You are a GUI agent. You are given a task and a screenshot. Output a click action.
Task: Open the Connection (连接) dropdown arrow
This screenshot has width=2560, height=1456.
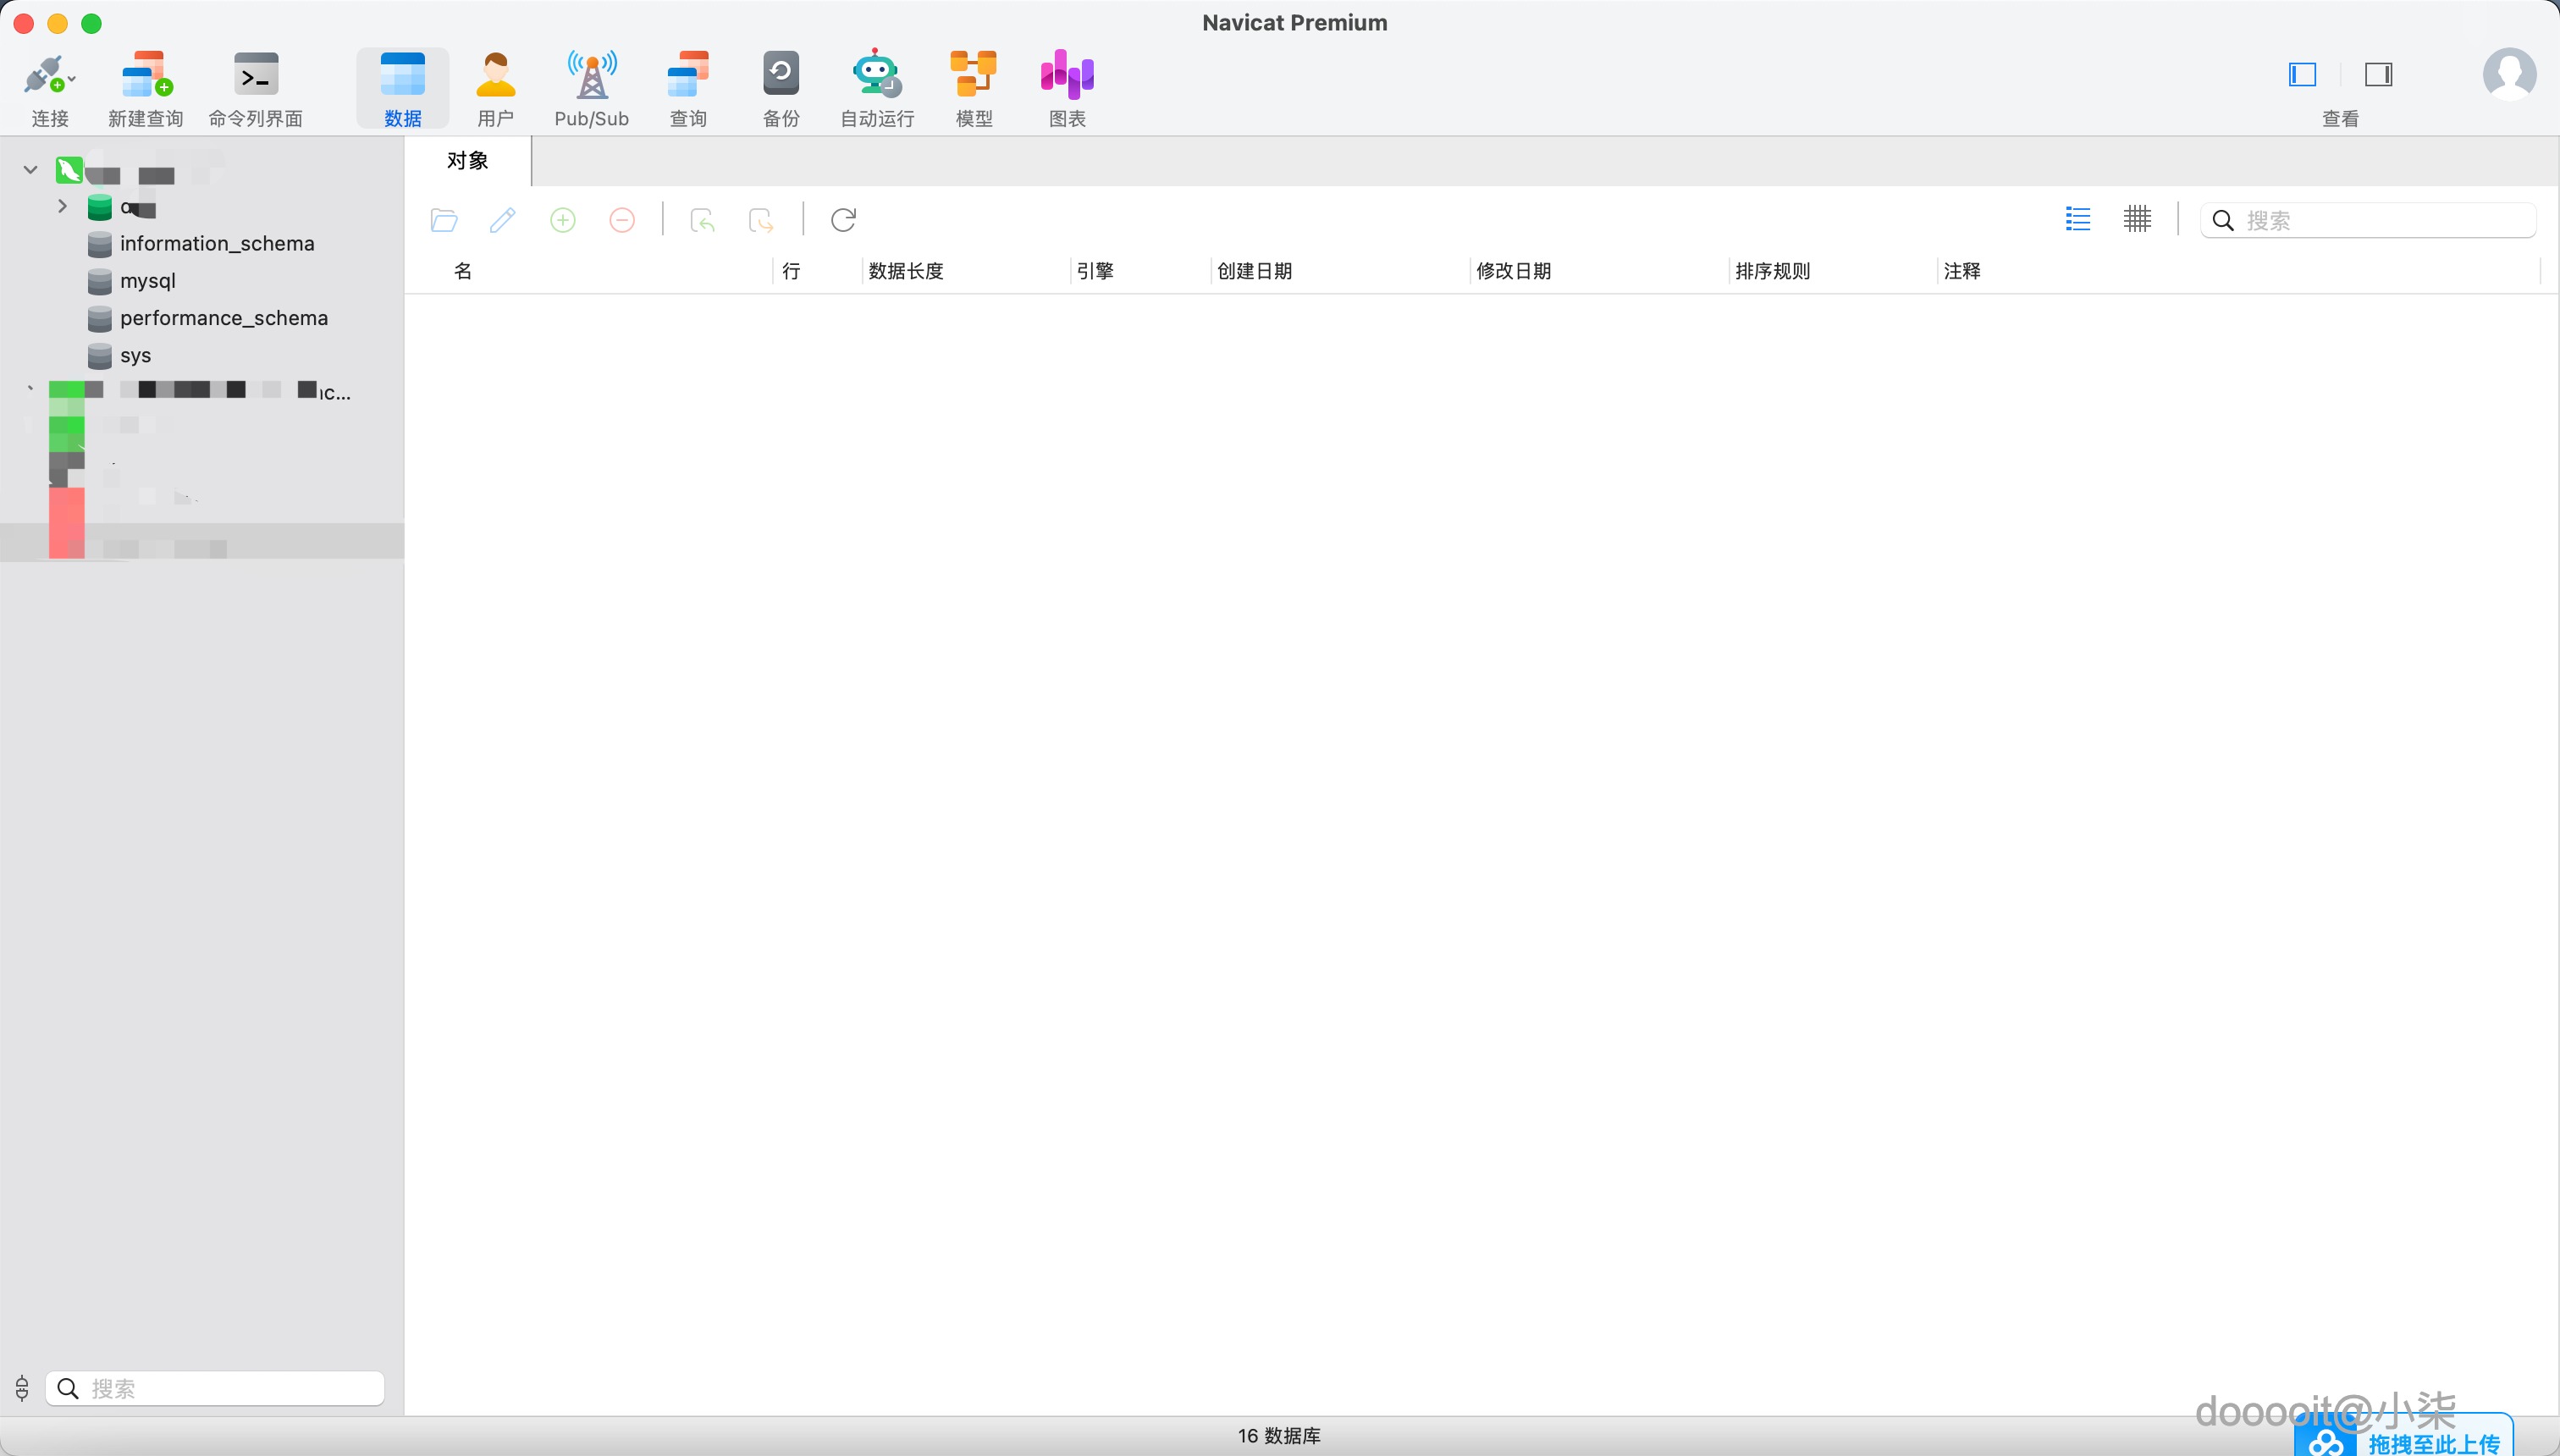point(72,79)
